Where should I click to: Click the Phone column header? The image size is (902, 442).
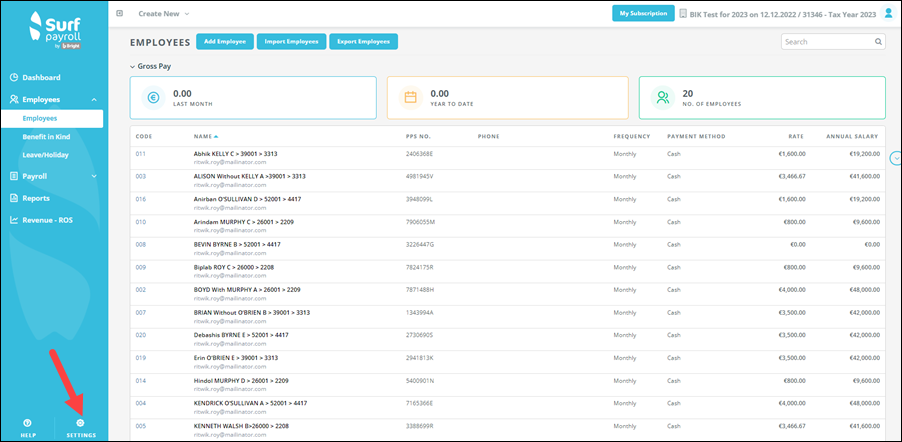488,137
